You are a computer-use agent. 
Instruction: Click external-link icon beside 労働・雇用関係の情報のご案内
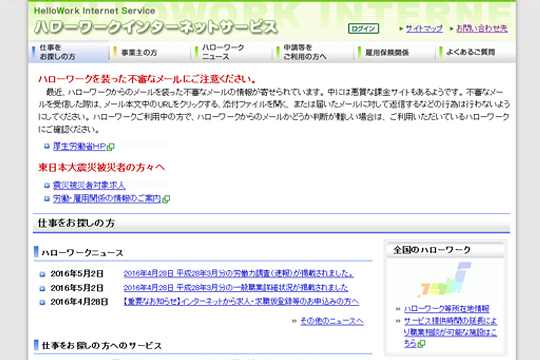click(166, 199)
